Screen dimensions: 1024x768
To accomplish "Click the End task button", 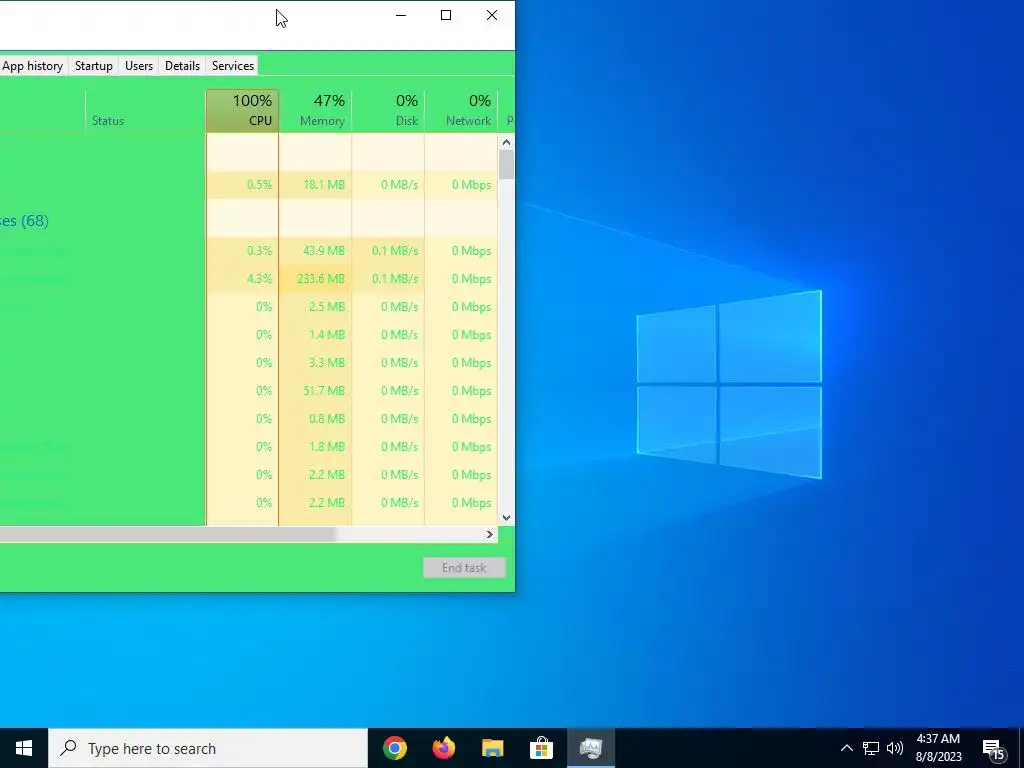I will pyautogui.click(x=464, y=568).
